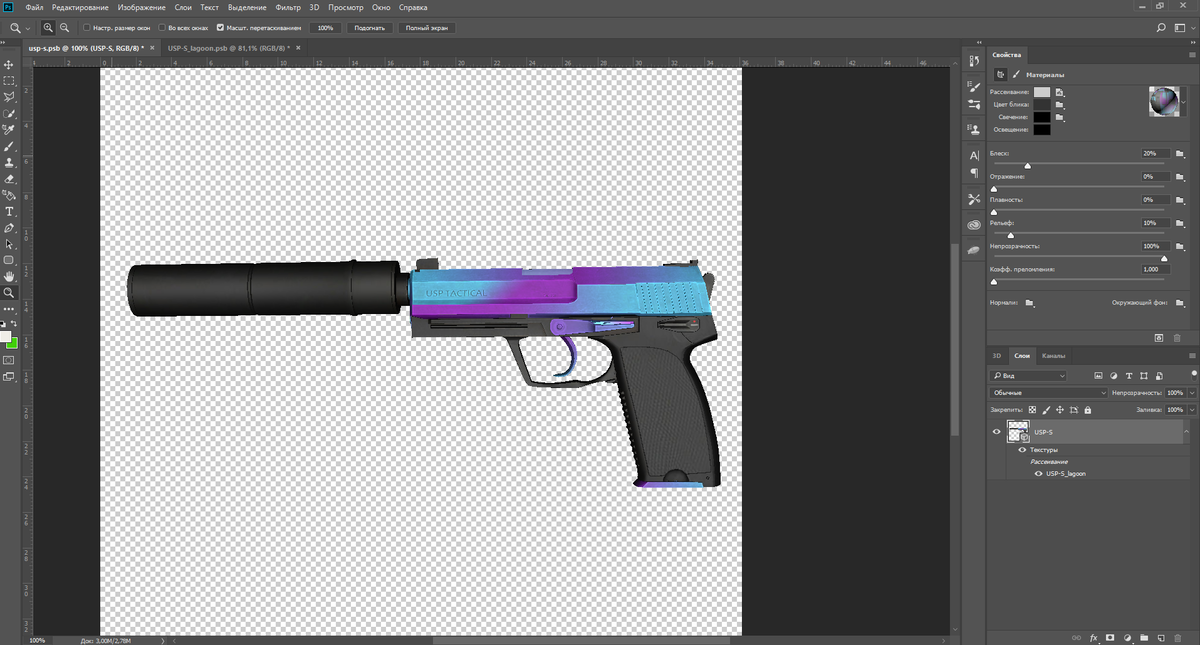Click the 100% zoom button
This screenshot has height=645, width=1200.
[325, 27]
